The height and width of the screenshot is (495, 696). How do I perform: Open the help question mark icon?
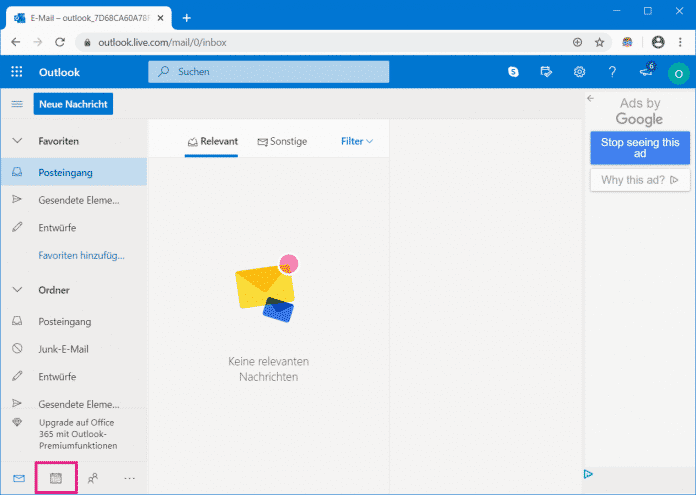click(x=612, y=72)
